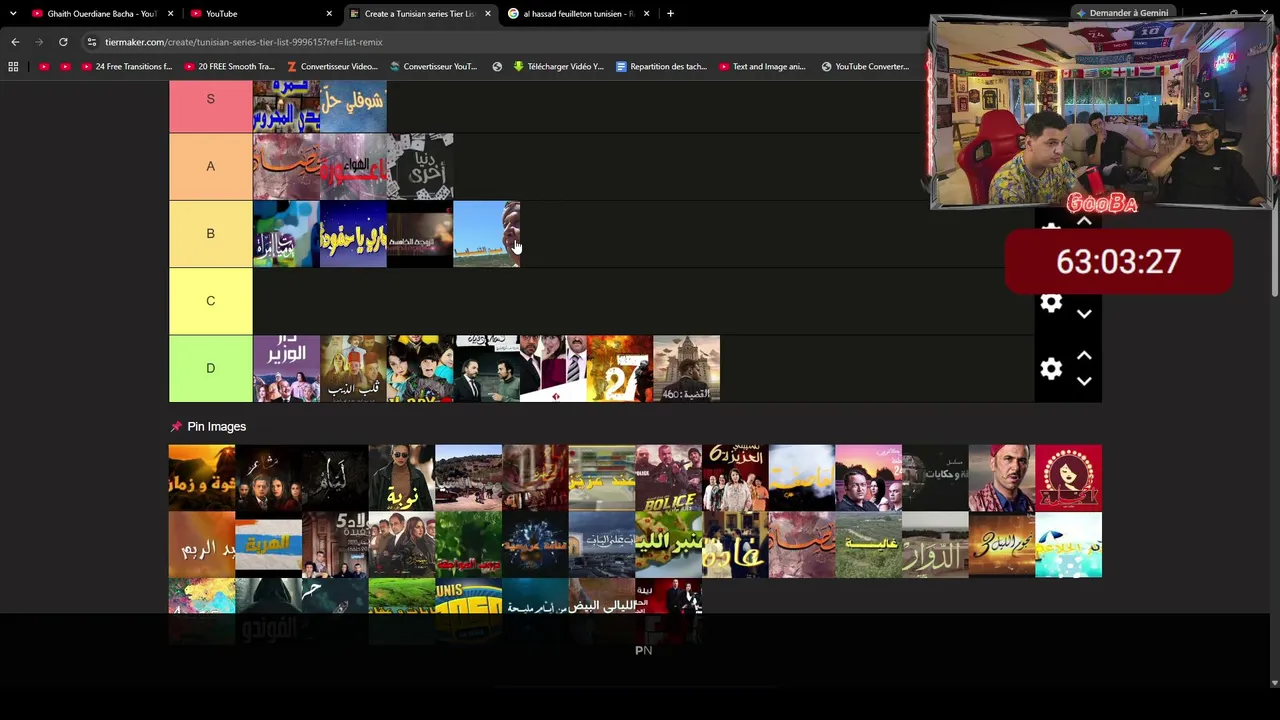Screen dimensions: 1280x720
Task: Select the قلب الذيب thumbnail in D tier
Action: point(353,368)
